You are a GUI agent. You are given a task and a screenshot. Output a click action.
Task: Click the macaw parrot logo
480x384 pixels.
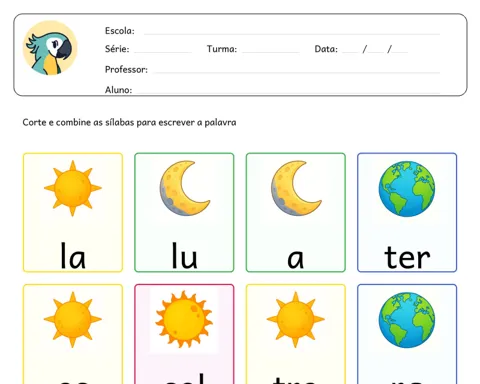(50, 48)
